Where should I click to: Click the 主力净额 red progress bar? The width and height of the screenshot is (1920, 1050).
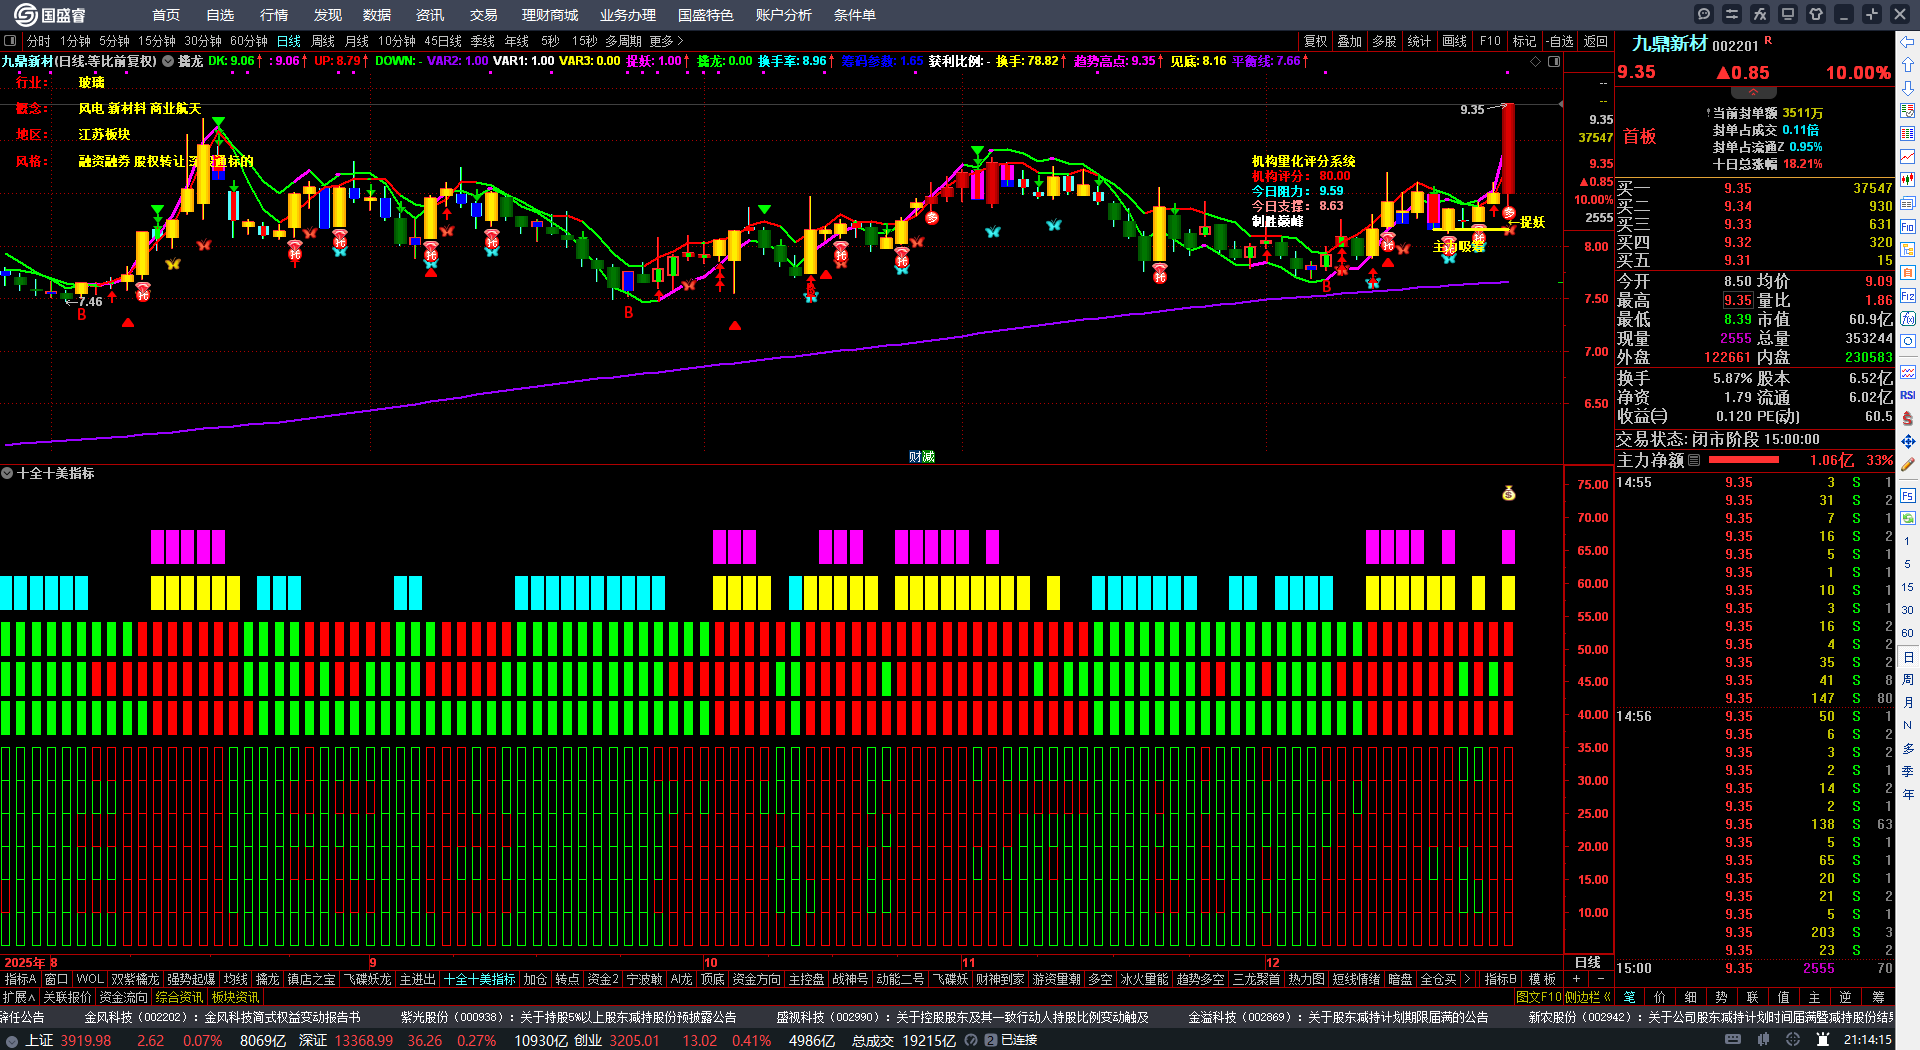coord(1744,461)
